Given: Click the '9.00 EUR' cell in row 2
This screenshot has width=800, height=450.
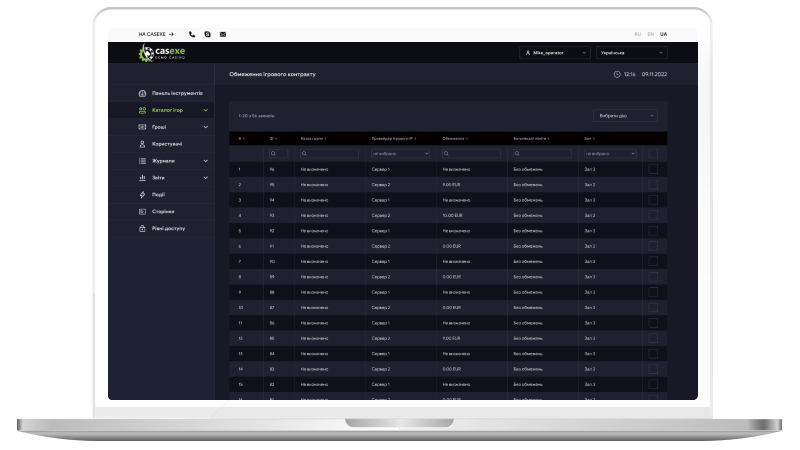Looking at the screenshot, I should (x=452, y=185).
